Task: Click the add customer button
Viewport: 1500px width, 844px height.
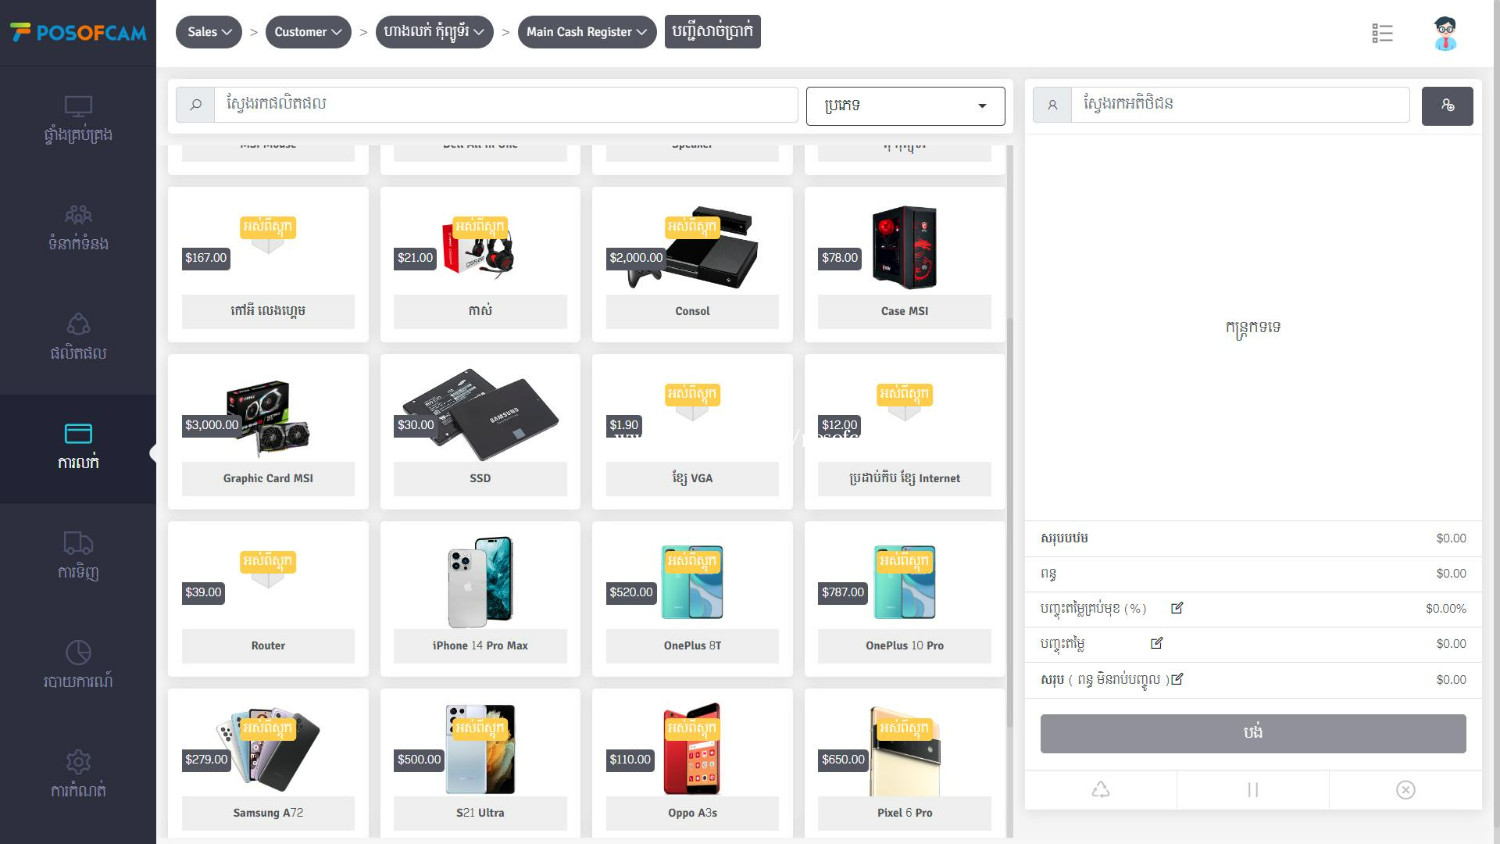Action: pos(1447,105)
